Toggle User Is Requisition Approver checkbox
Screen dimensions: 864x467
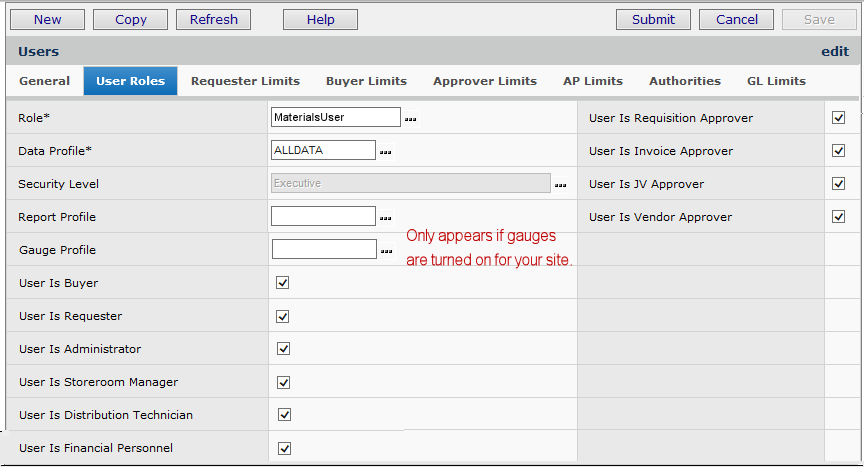[838, 118]
